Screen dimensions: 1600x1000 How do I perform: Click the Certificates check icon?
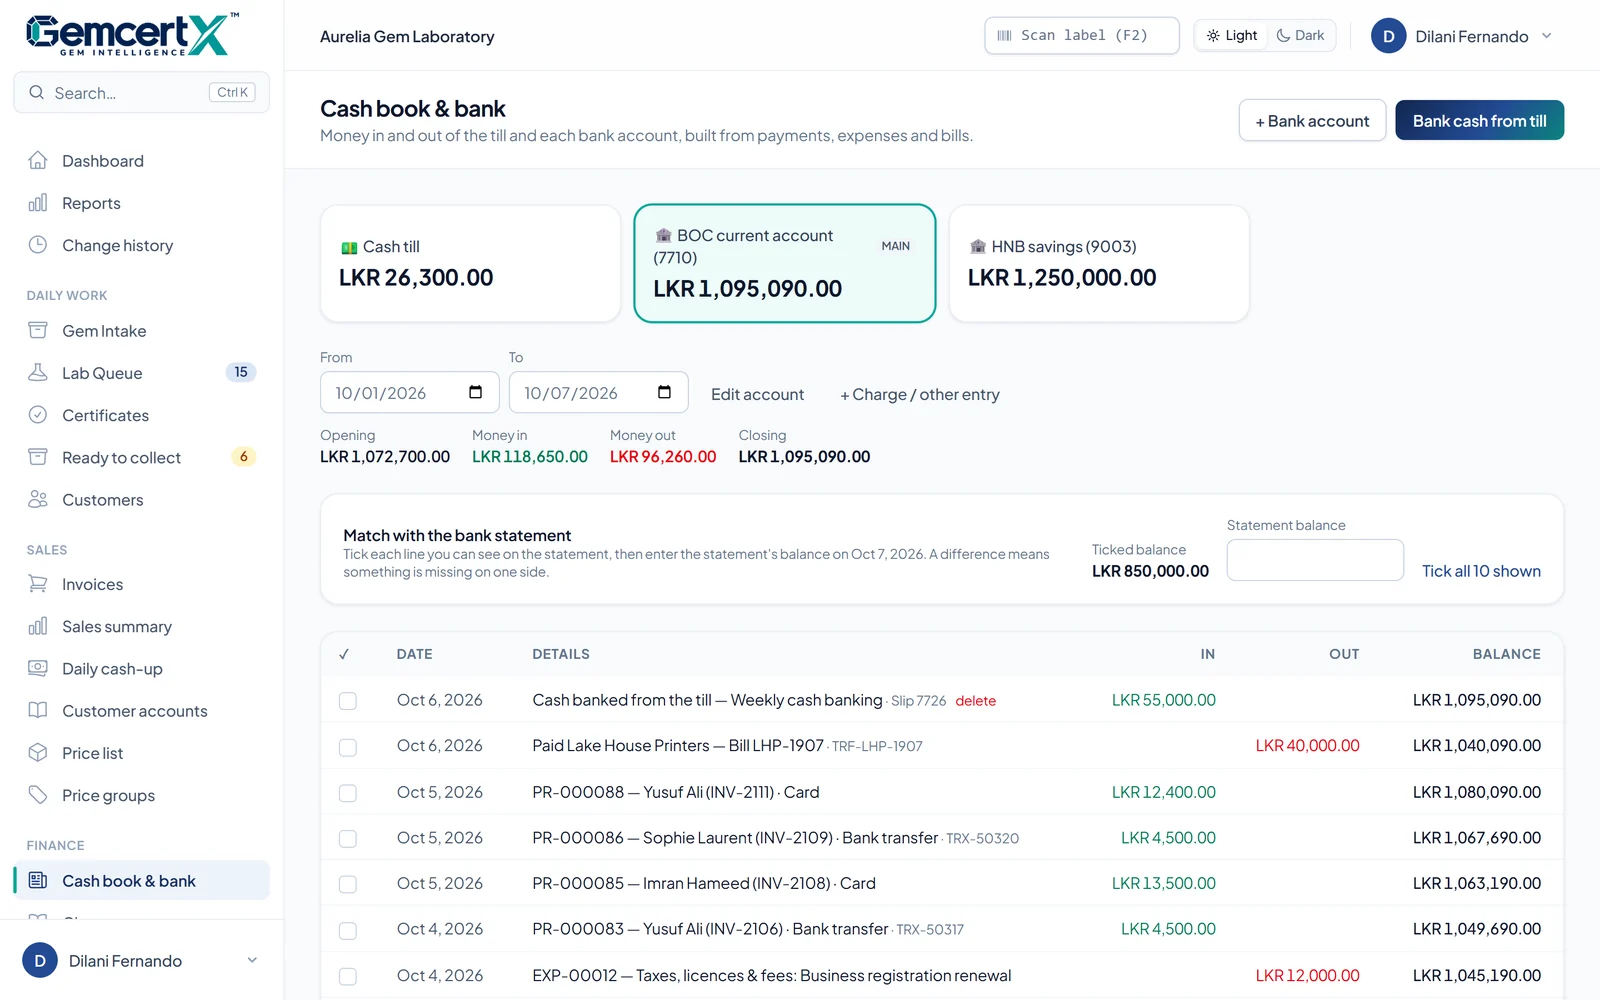pyautogui.click(x=38, y=414)
